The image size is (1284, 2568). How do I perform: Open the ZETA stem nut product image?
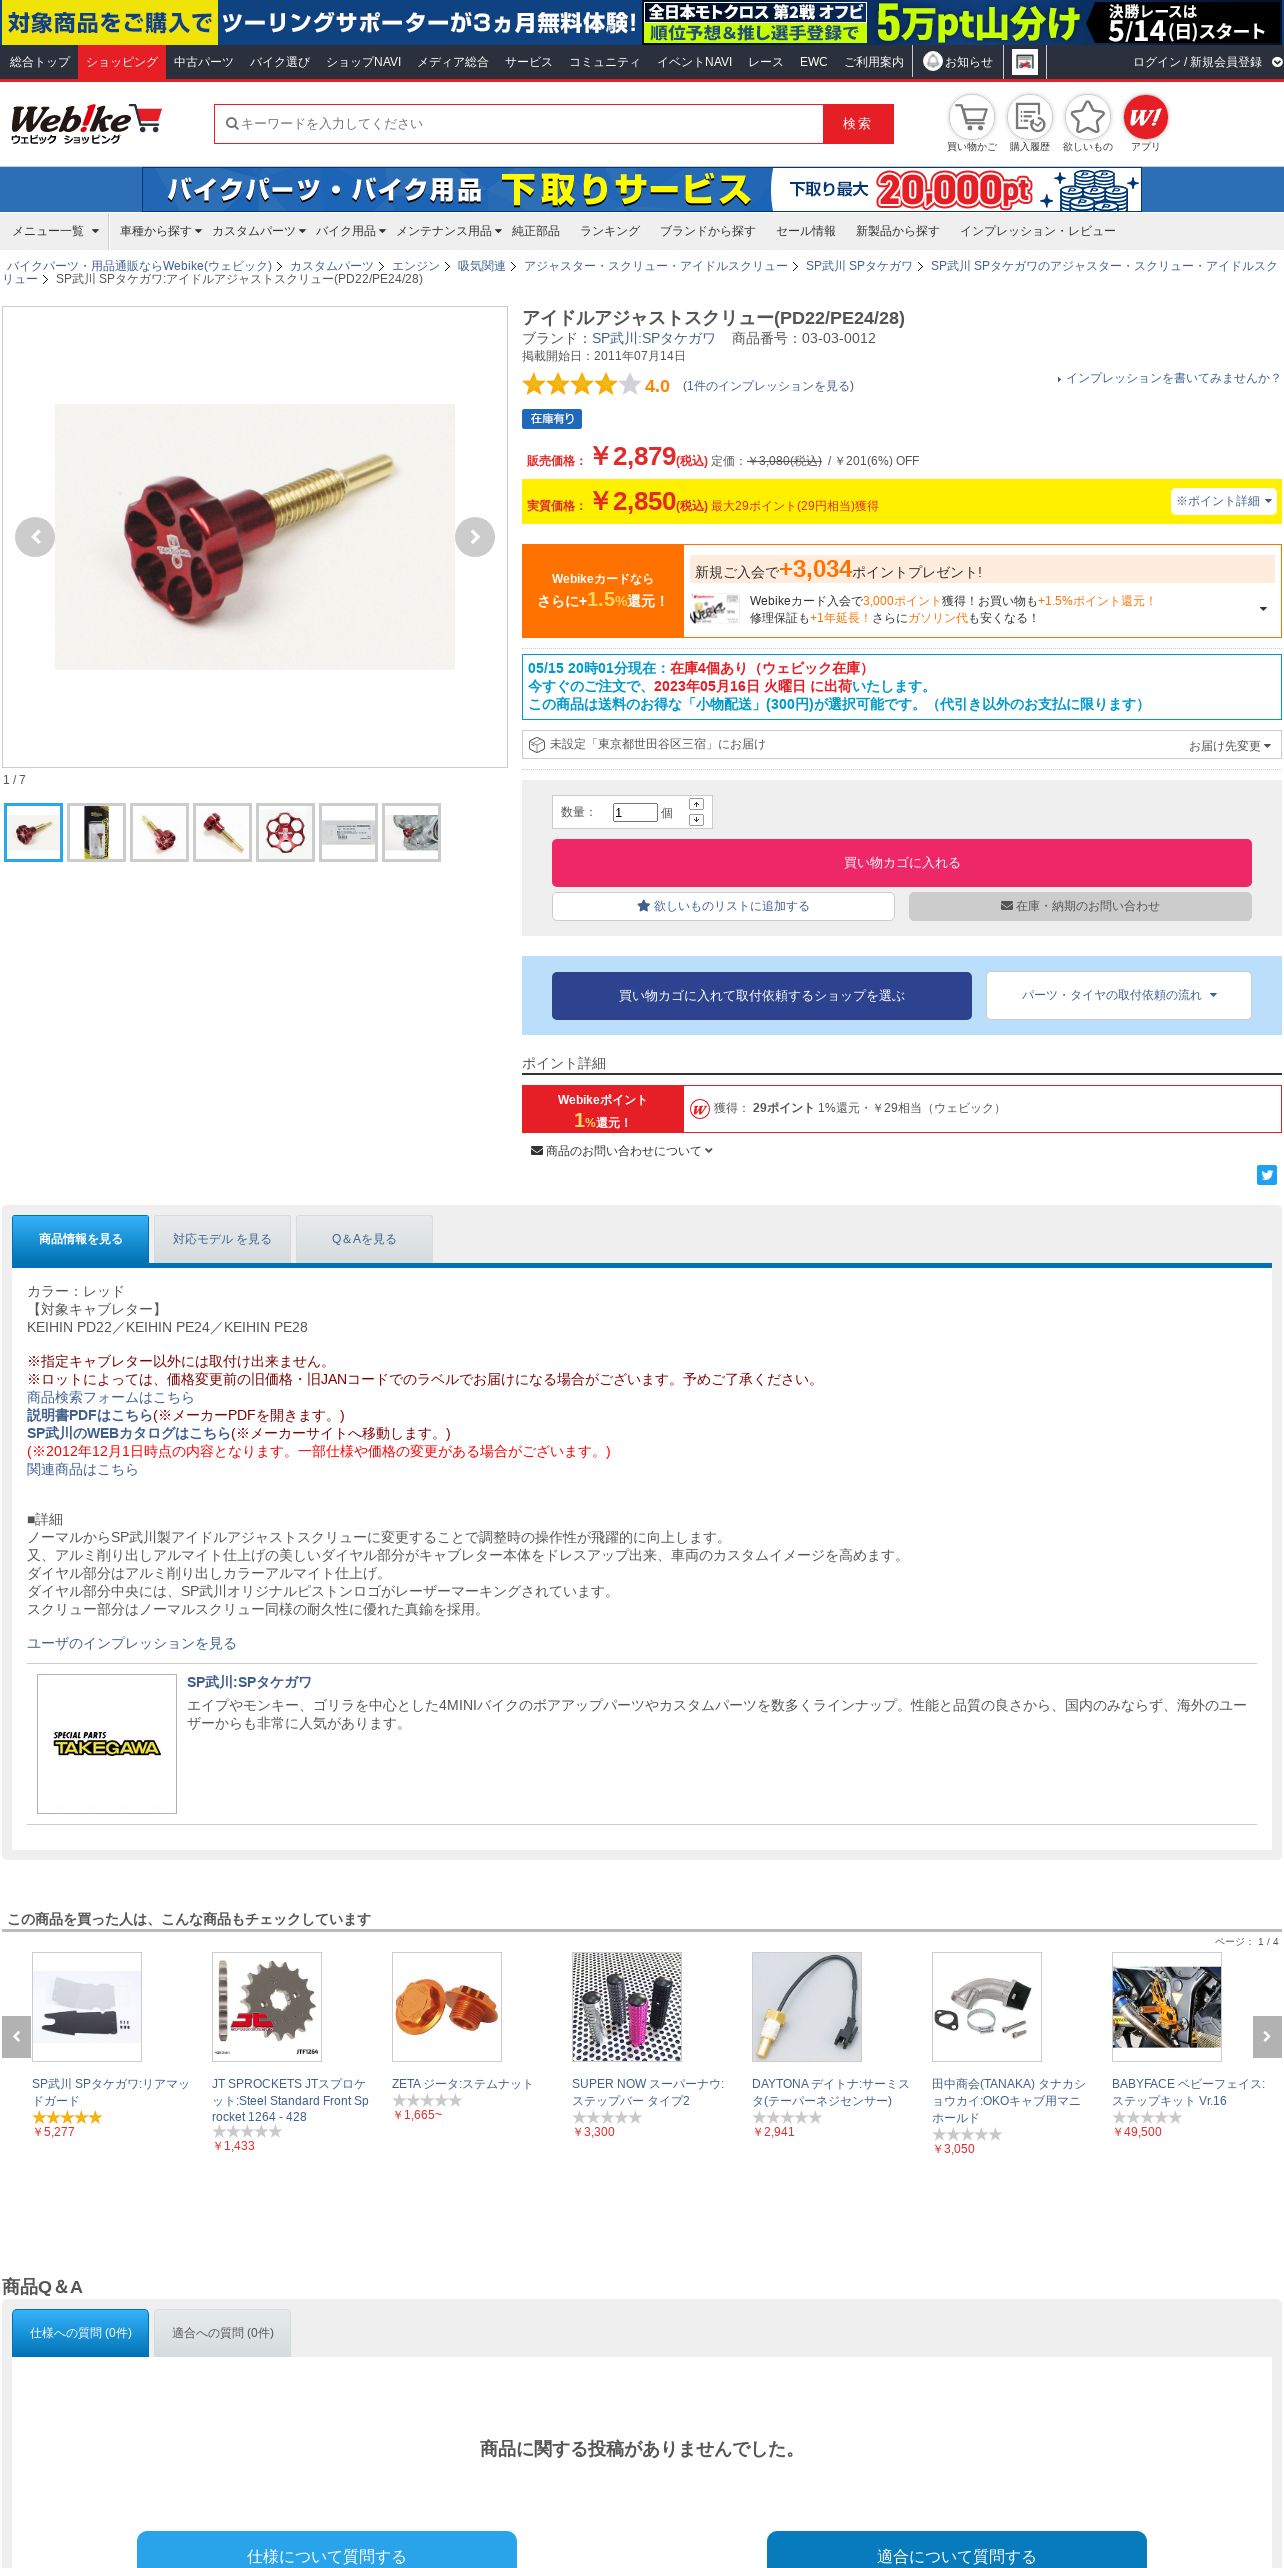pyautogui.click(x=447, y=2007)
